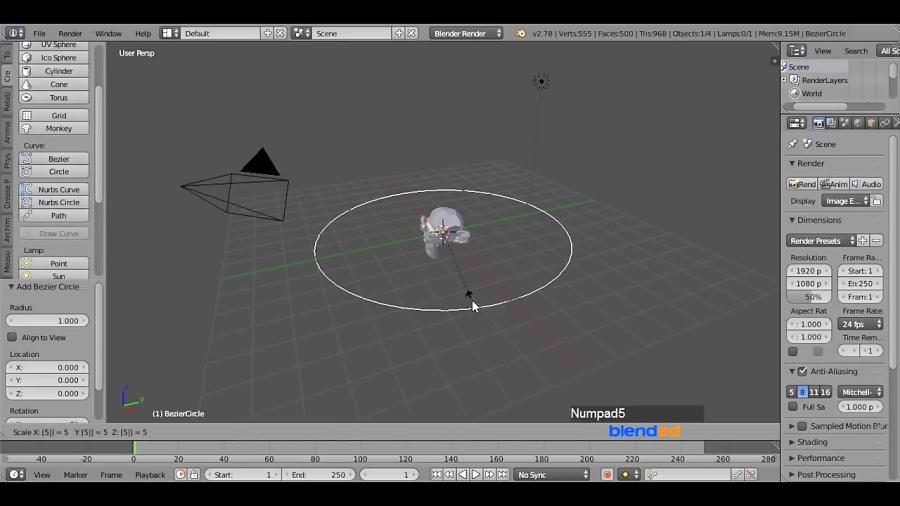The image size is (900, 506).
Task: Click the Monkey mesh icon
Action: point(27,129)
